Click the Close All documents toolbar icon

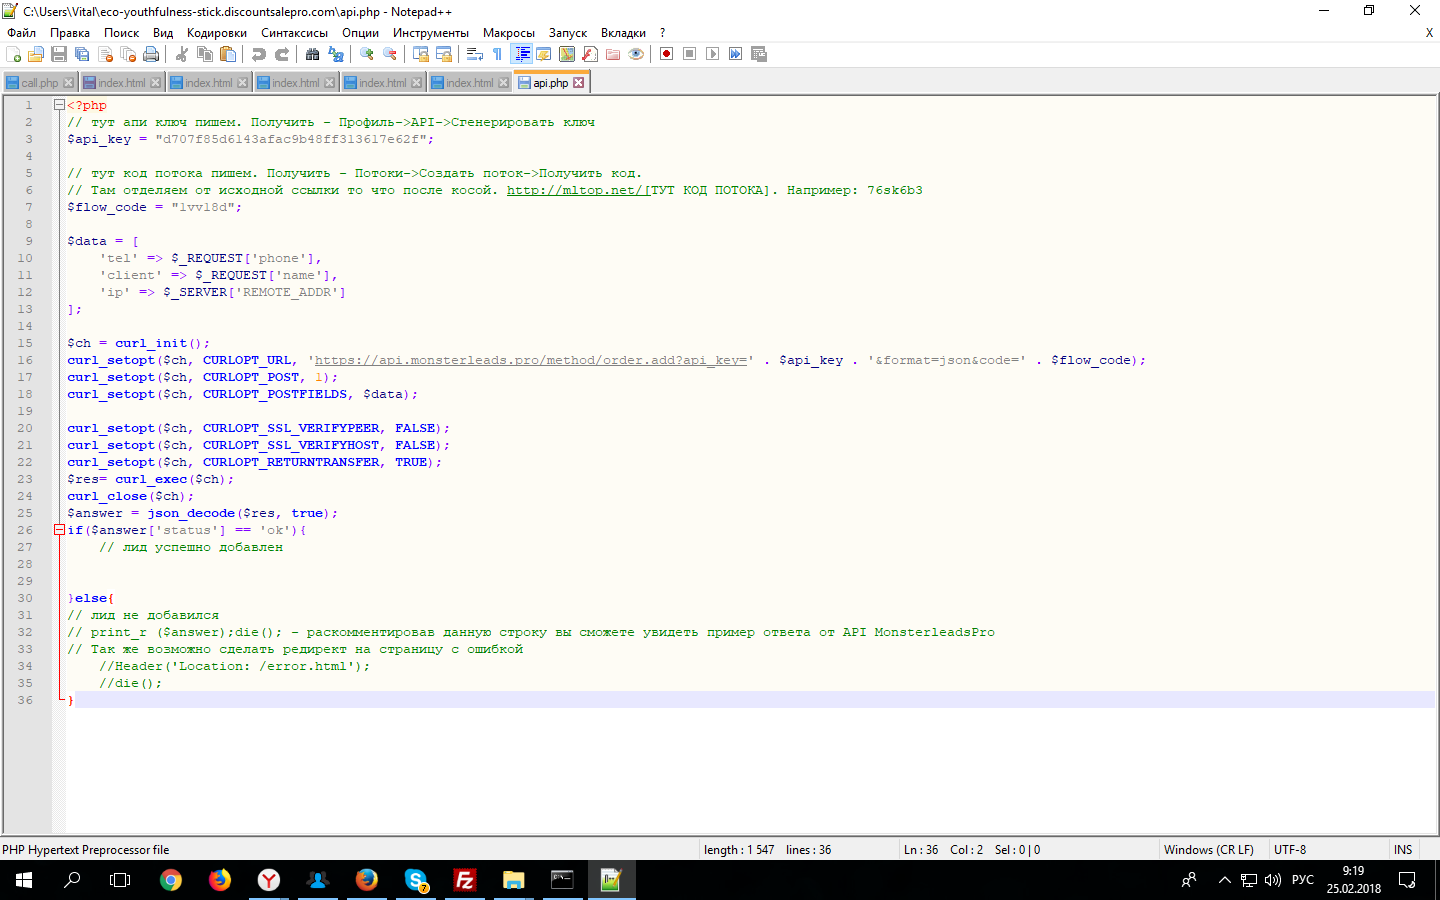pyautogui.click(x=128, y=54)
